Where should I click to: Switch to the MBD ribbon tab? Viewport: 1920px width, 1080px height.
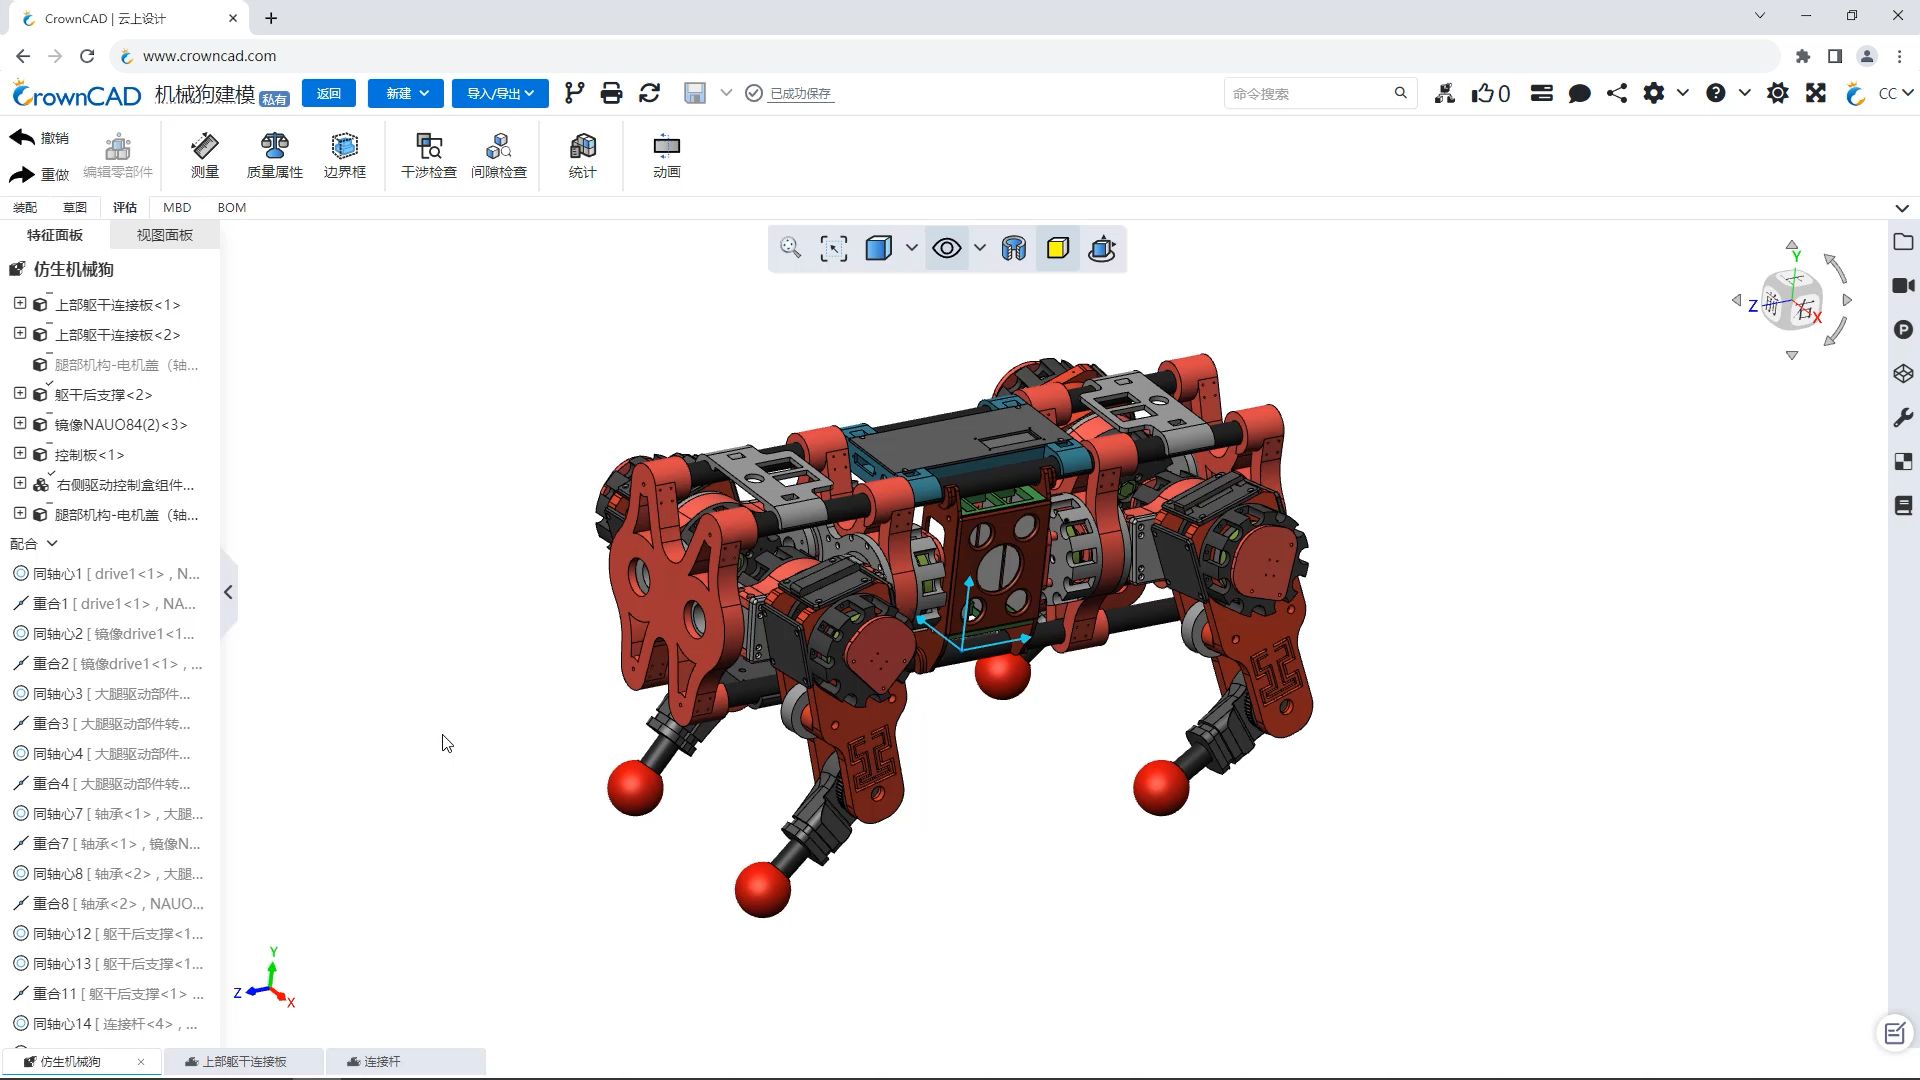click(x=177, y=207)
